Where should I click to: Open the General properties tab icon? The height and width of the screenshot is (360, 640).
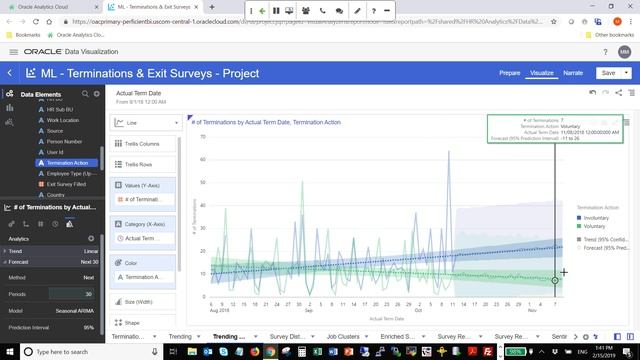coord(11,224)
